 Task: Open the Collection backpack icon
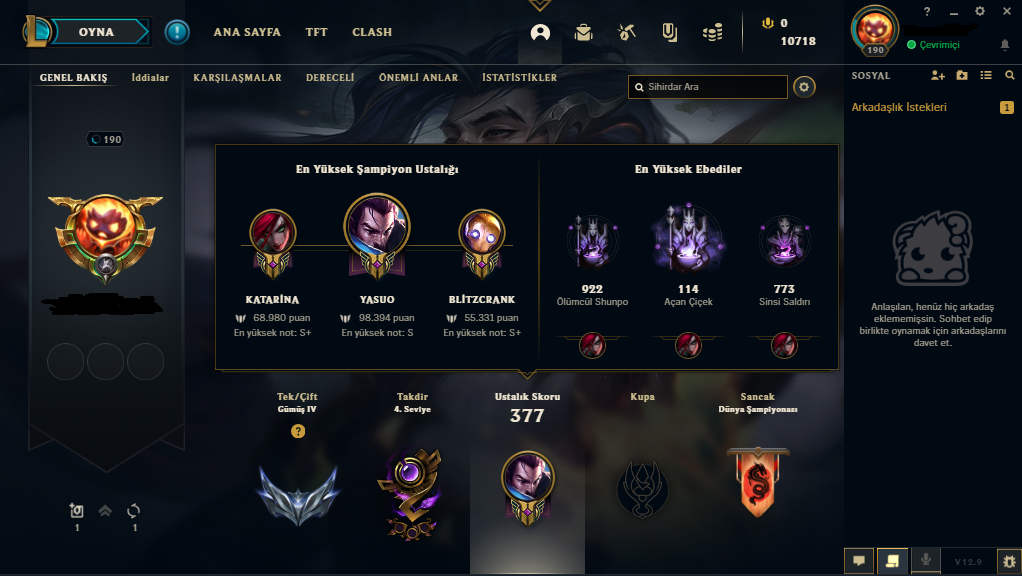583,32
